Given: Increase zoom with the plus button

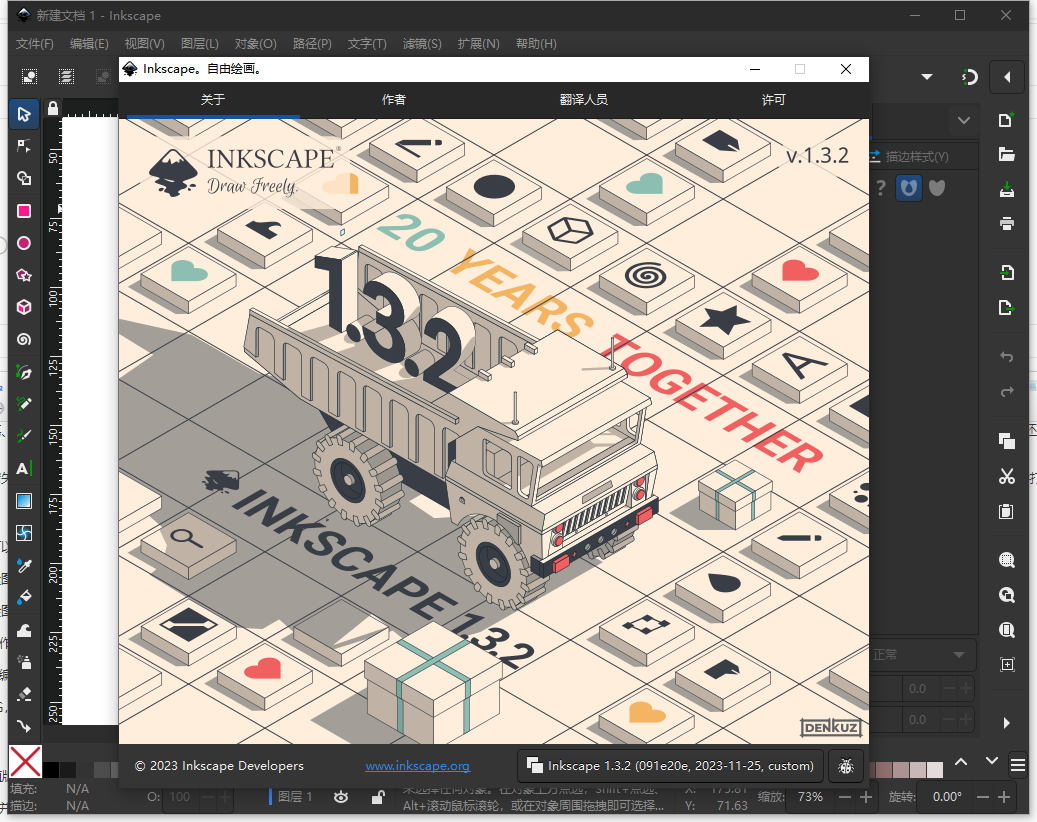Looking at the screenshot, I should pos(866,798).
